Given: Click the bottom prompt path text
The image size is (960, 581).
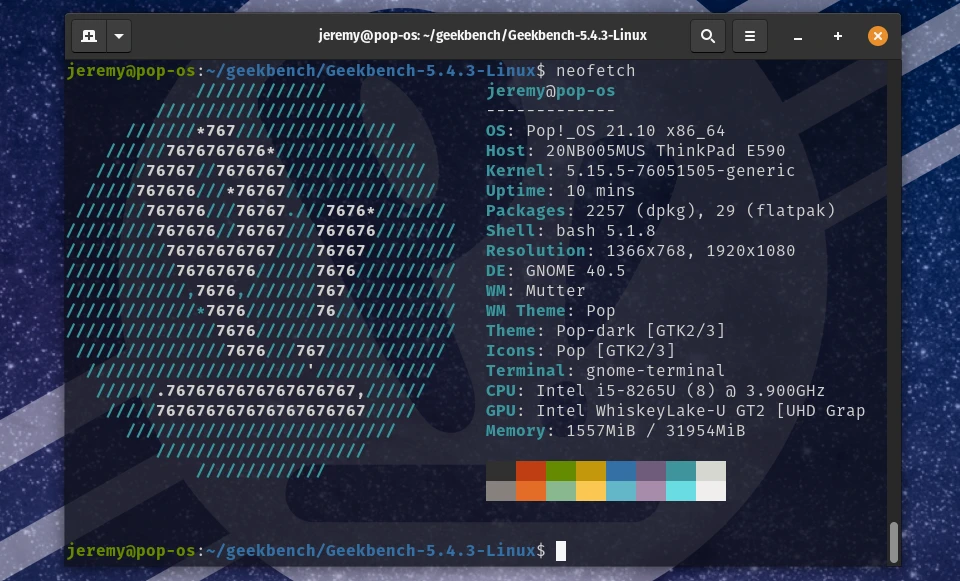Looking at the screenshot, I should 371,551.
